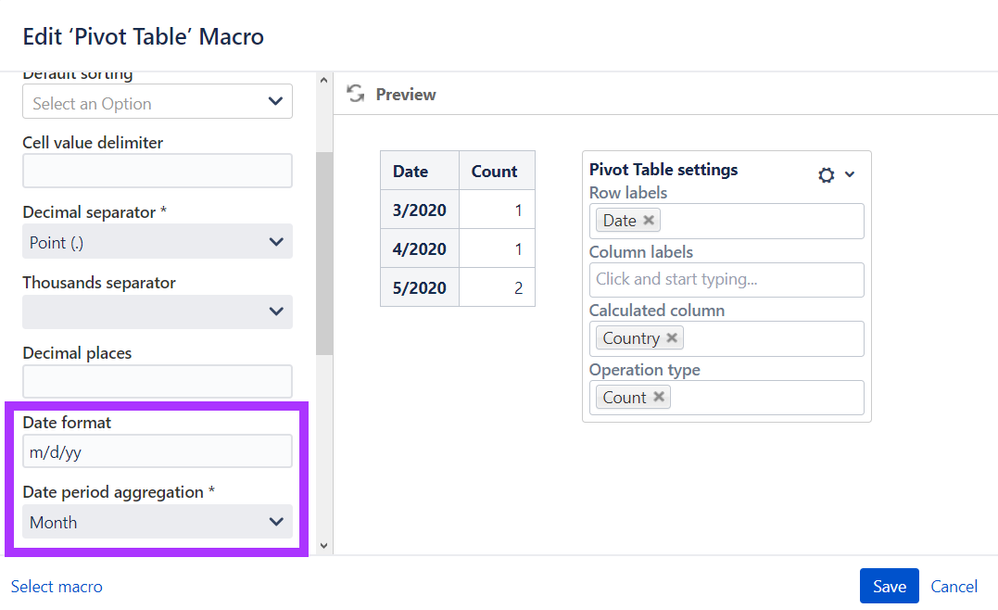Image resolution: width=998 pixels, height=610 pixels.
Task: Remove the Country calculated column tag
Action: pos(672,338)
